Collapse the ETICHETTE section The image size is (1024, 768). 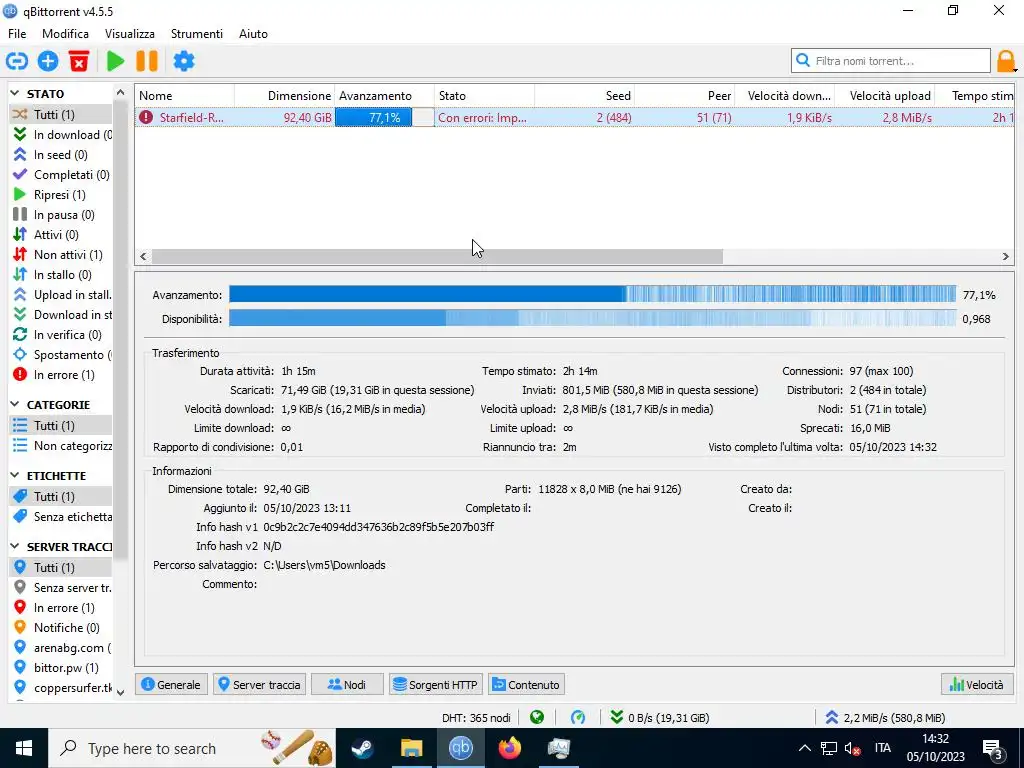[15, 476]
